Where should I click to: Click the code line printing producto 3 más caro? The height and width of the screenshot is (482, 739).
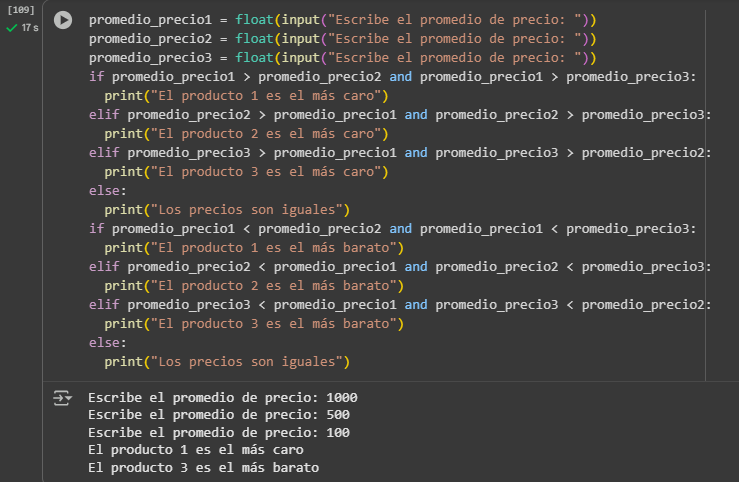pos(245,172)
